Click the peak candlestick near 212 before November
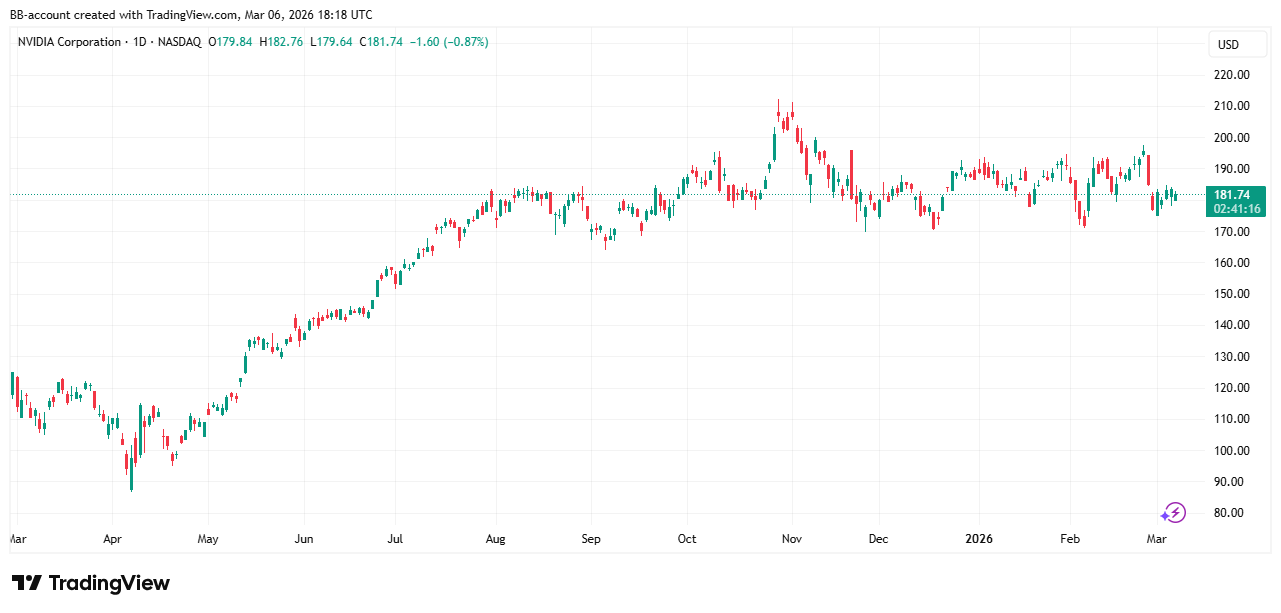Screen dimensions: 1281x613 pyautogui.click(x=778, y=112)
